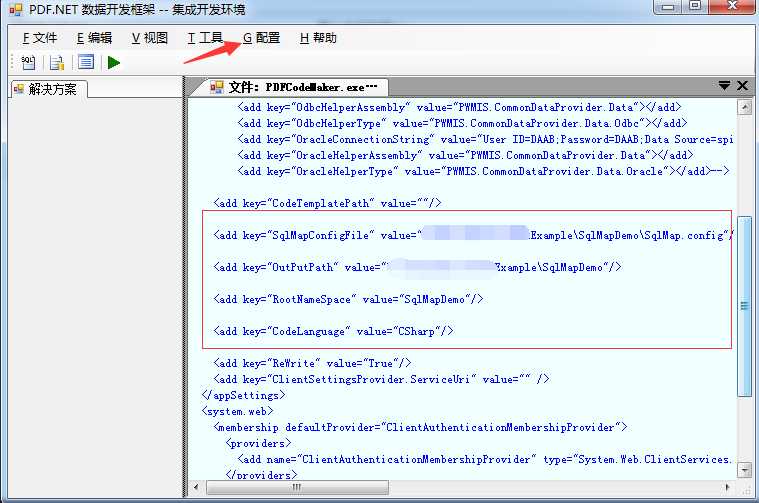Click the green run arrow icon
This screenshot has height=503, width=759.
click(114, 62)
